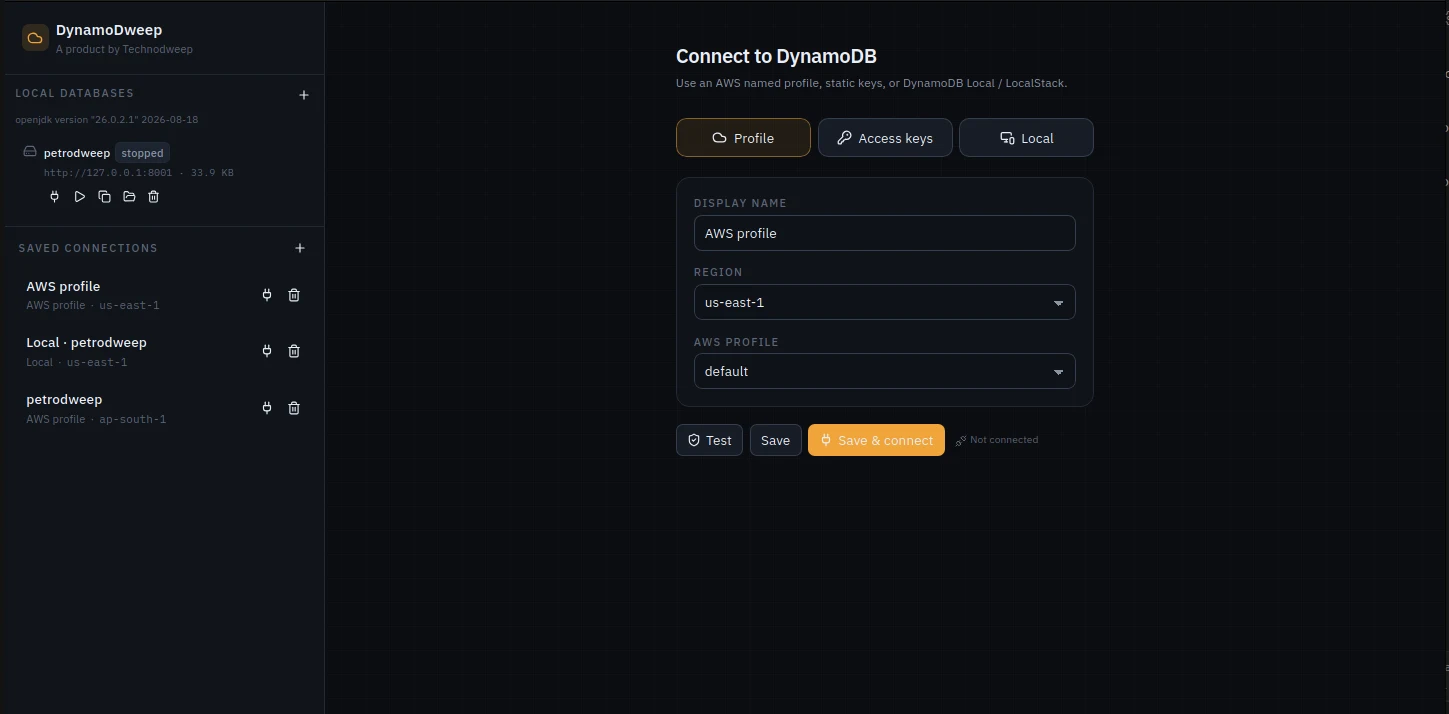Viewport: 1449px width, 714px height.
Task: Click the Connect to DynamoDB heading
Action: [776, 57]
